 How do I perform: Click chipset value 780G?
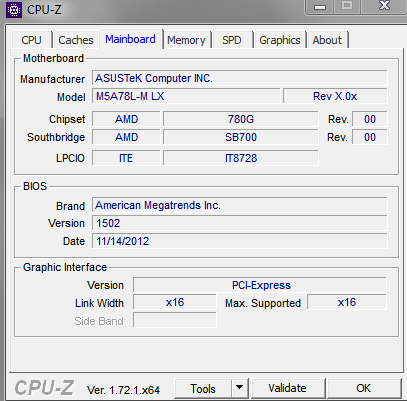point(241,119)
